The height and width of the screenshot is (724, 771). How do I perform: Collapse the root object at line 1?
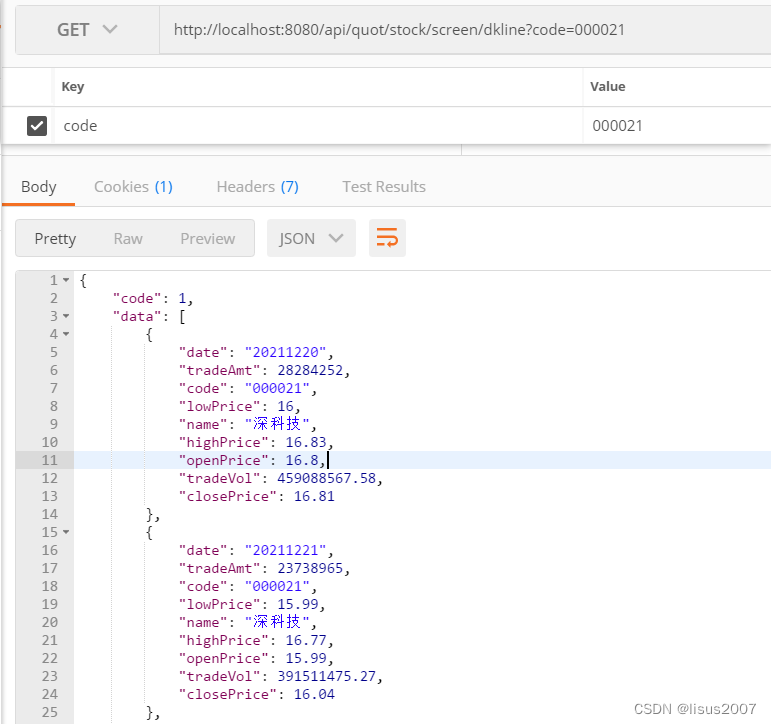click(66, 280)
